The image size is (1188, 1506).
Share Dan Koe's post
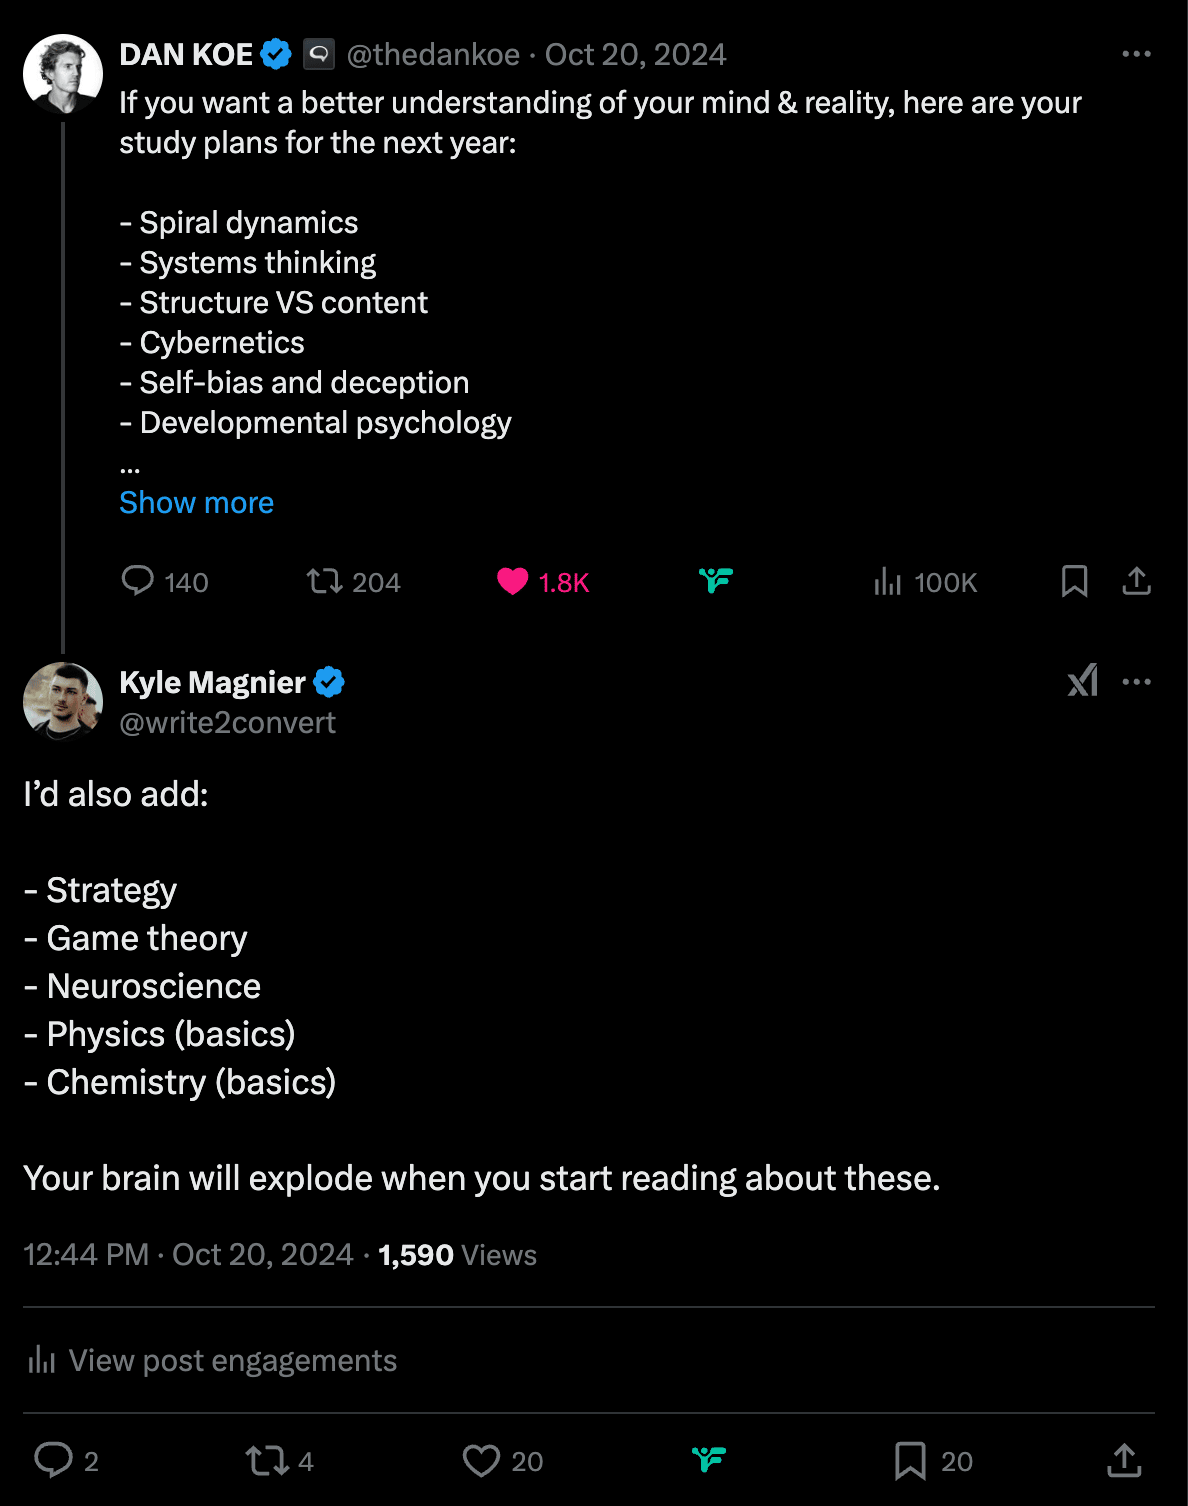click(x=1136, y=581)
